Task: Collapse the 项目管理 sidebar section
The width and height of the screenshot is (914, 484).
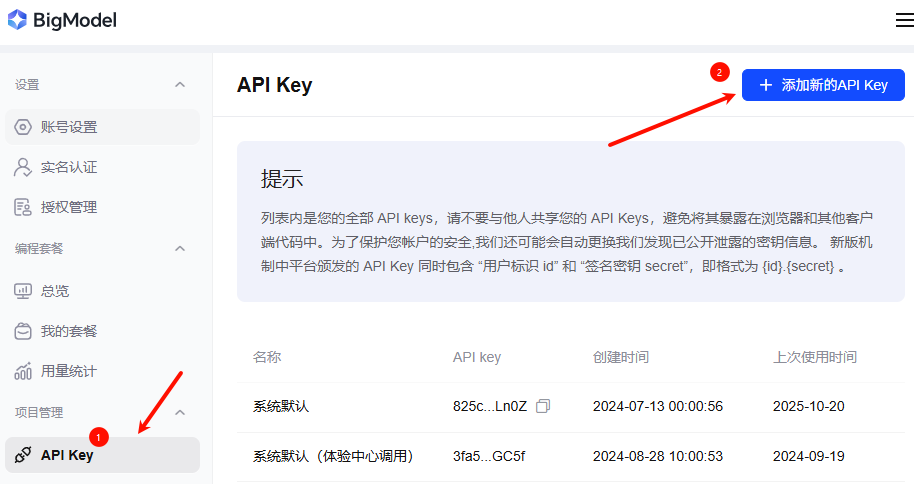Action: [180, 412]
